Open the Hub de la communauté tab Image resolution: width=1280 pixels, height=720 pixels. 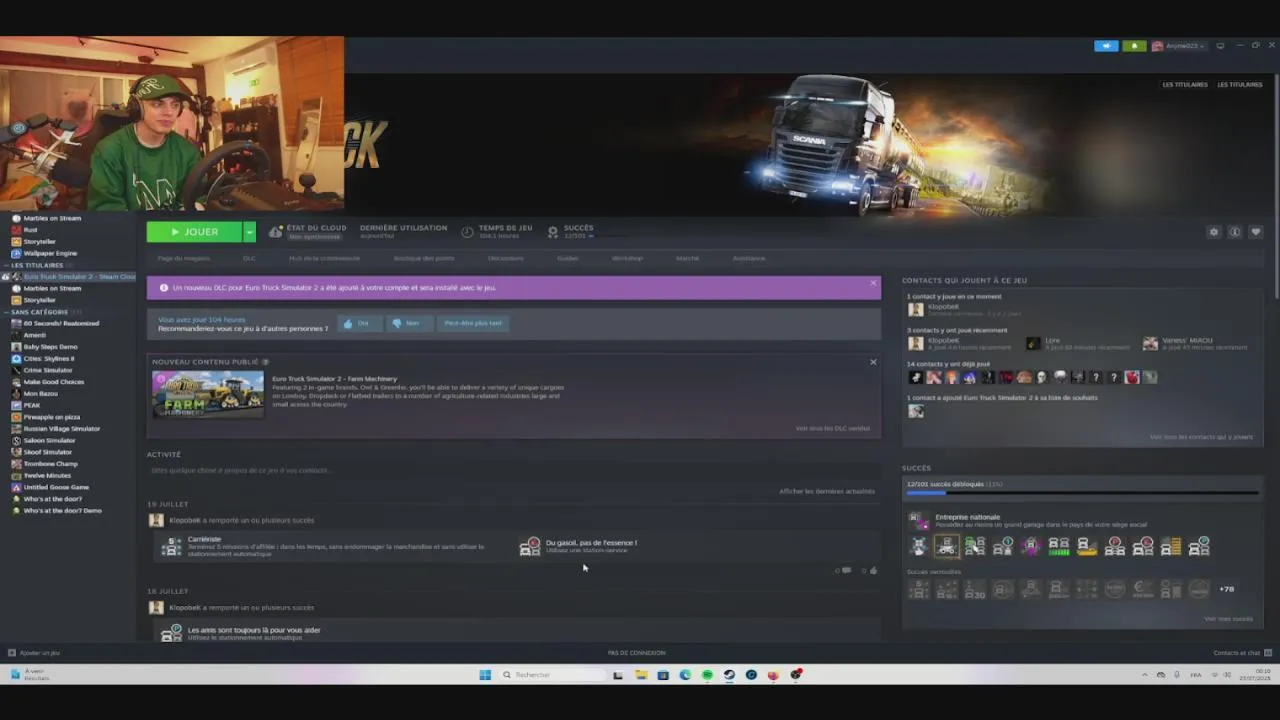[x=324, y=258]
